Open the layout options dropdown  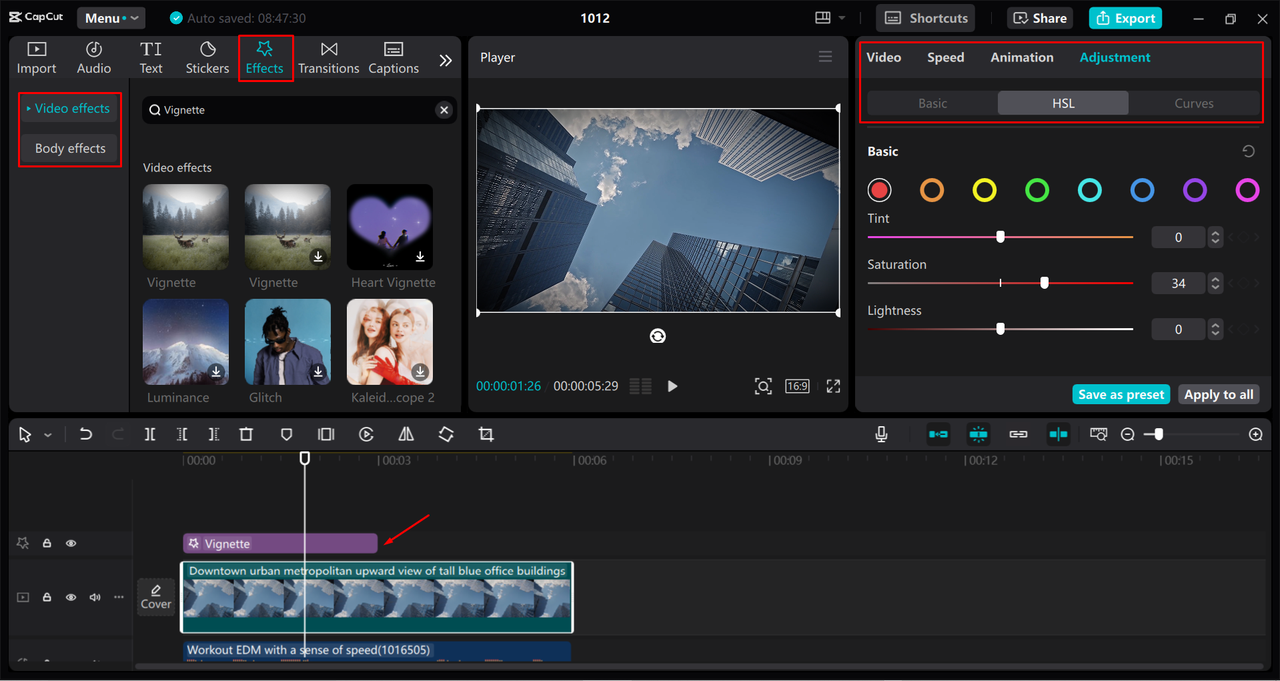click(x=830, y=18)
